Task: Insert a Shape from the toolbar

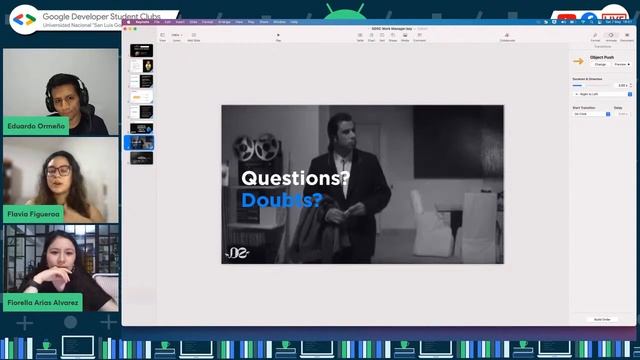Action: 393,37
